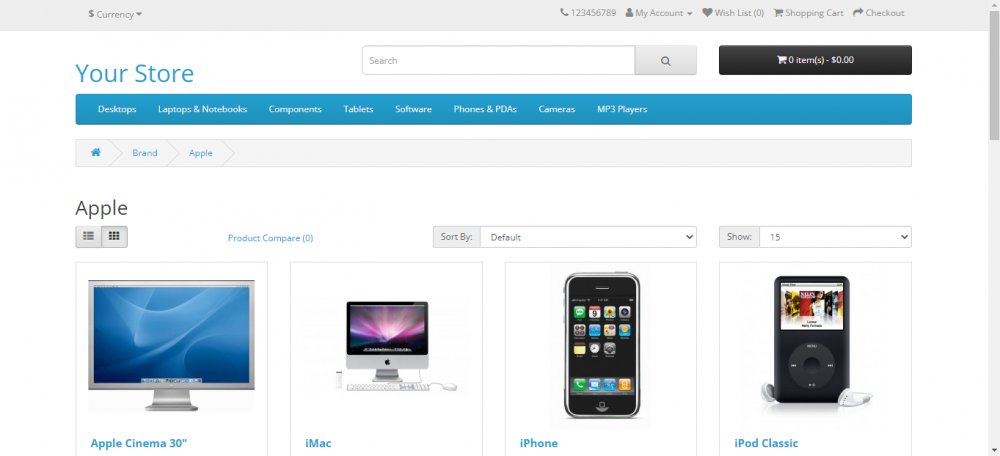
Task: Open the iMac title link
Action: [318, 443]
